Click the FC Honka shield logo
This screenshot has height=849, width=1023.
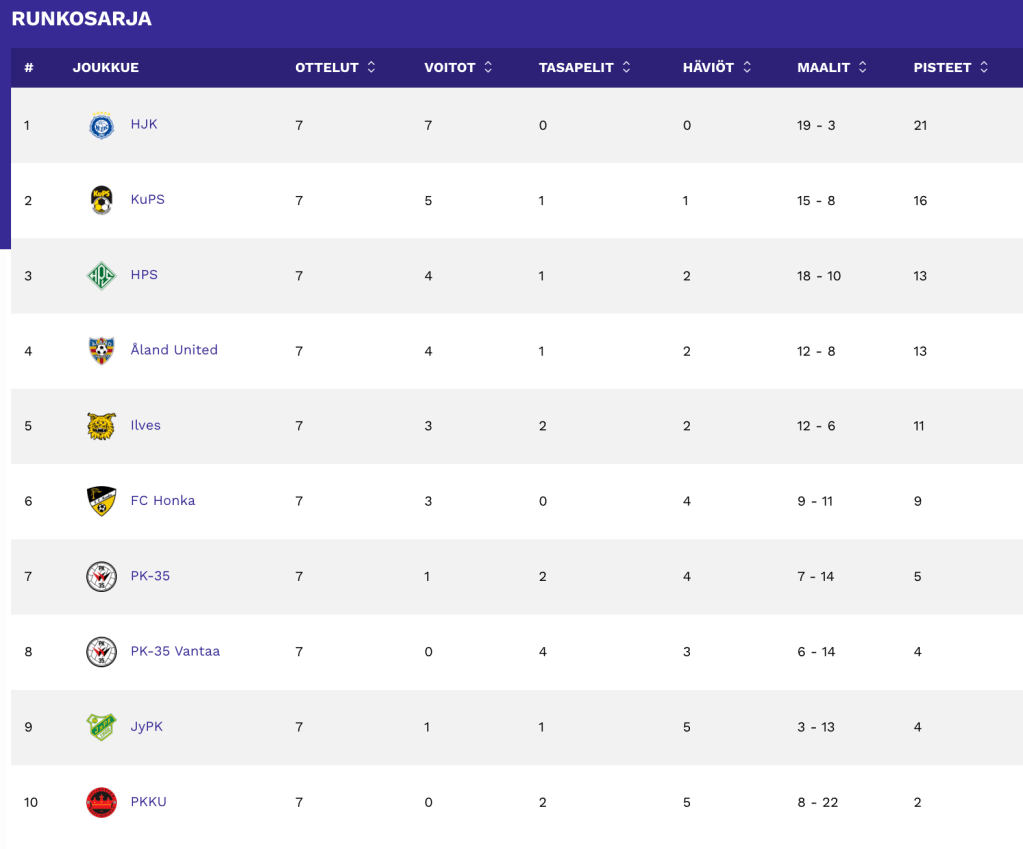pos(101,501)
